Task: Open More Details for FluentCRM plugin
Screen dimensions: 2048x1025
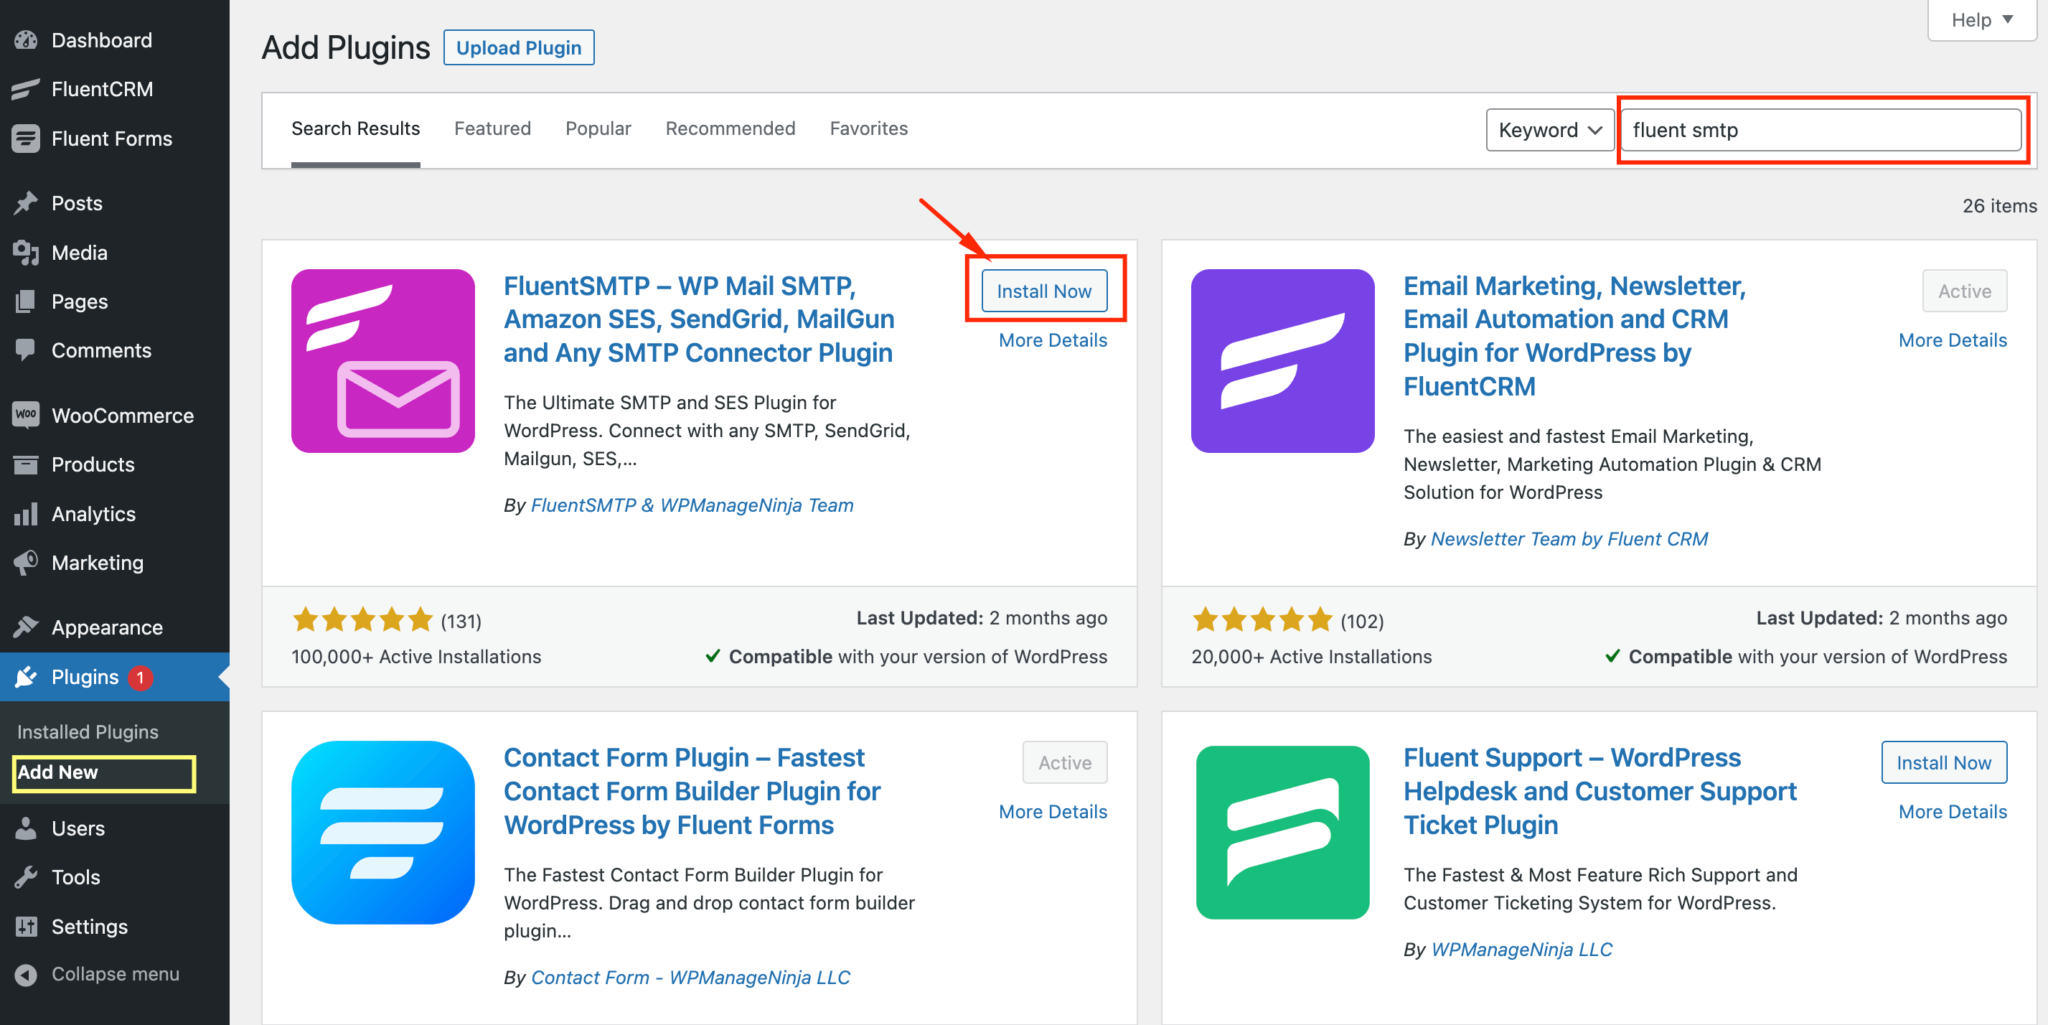Action: click(x=1952, y=340)
